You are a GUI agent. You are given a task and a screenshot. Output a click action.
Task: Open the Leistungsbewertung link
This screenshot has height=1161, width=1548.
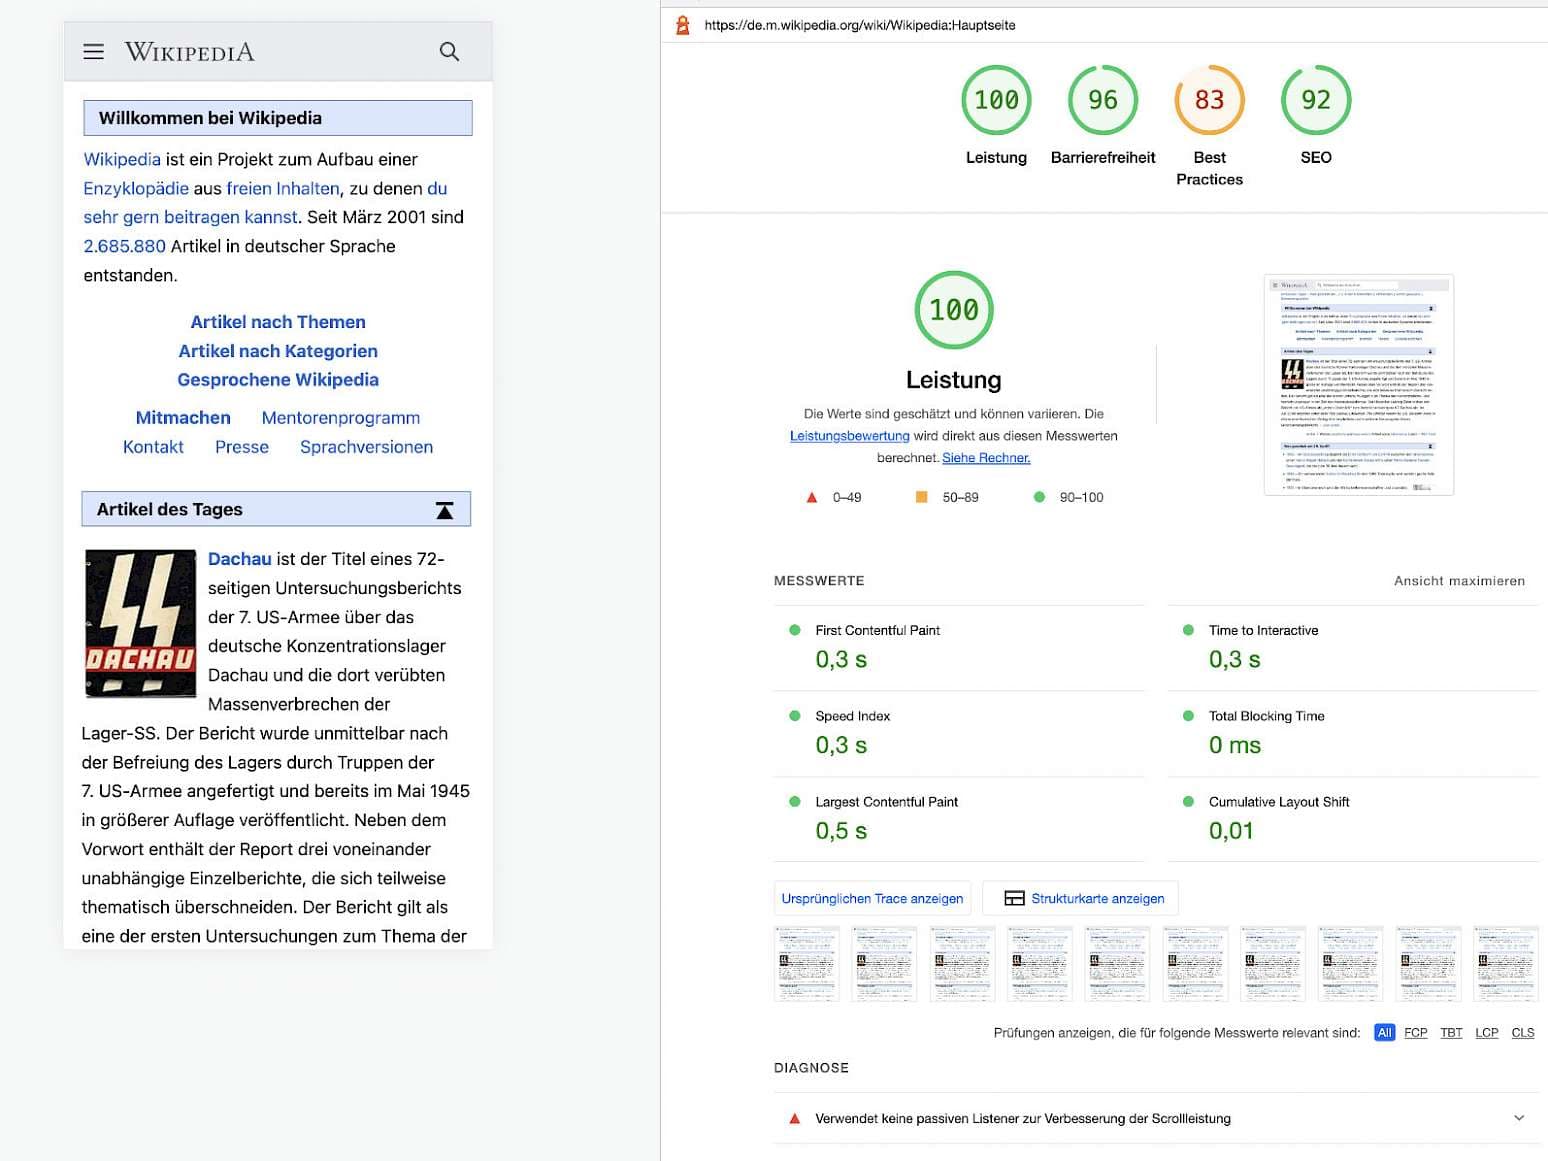pyautogui.click(x=850, y=436)
